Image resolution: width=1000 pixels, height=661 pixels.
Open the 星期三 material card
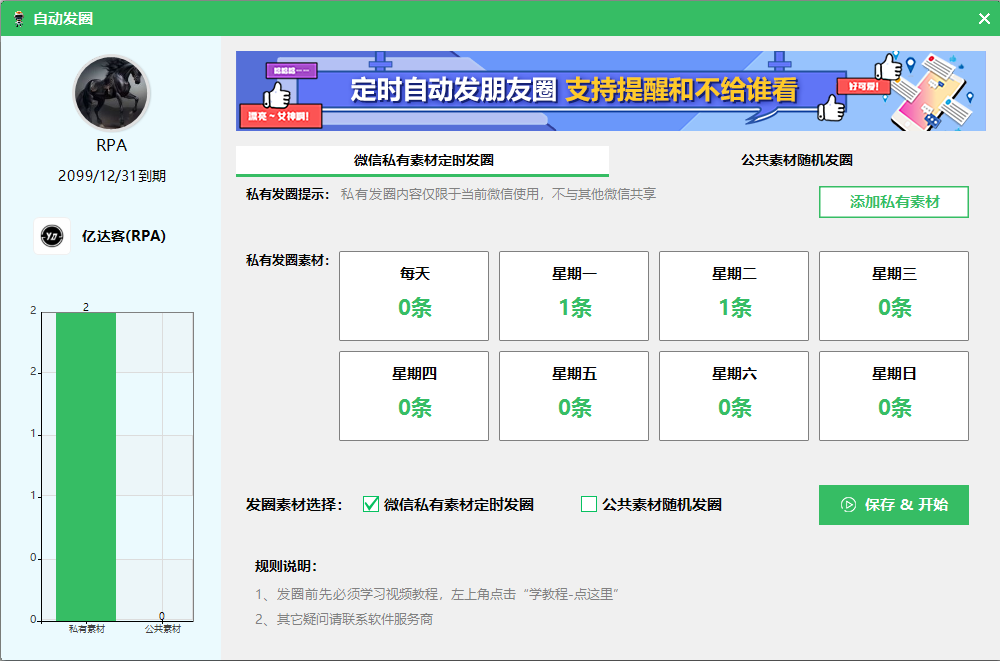(894, 296)
